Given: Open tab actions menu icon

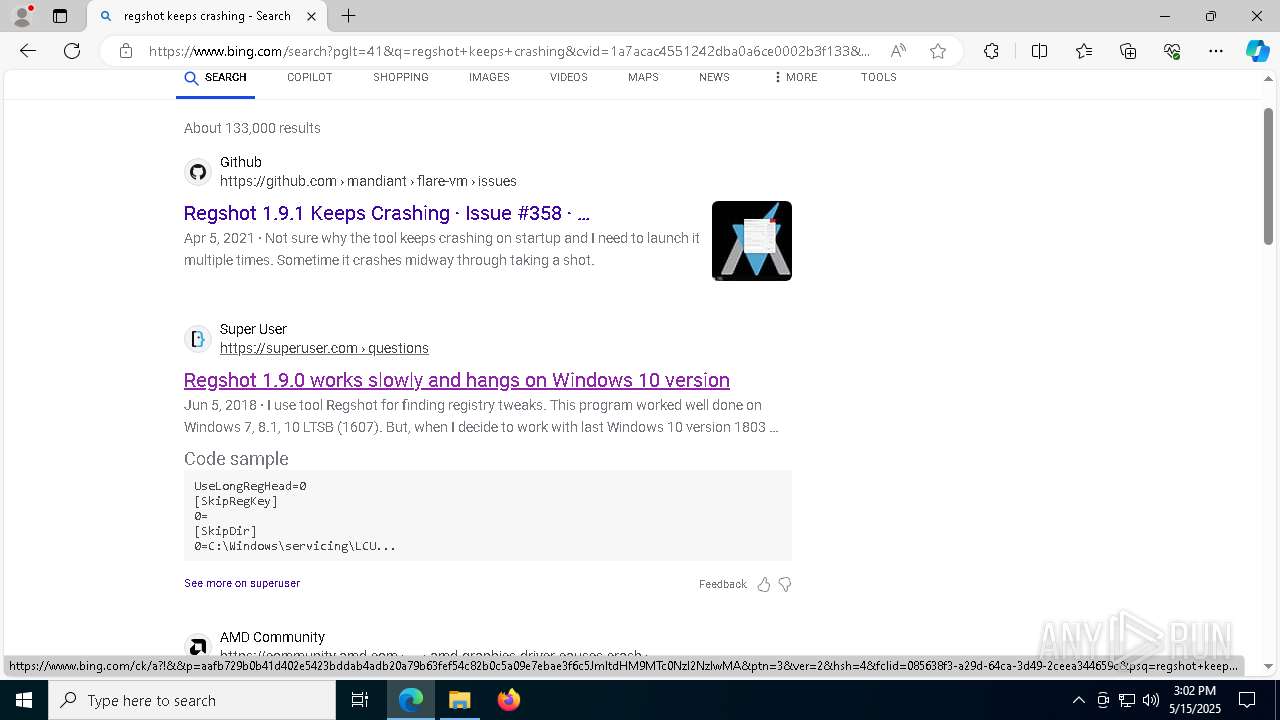Looking at the screenshot, I should (60, 16).
